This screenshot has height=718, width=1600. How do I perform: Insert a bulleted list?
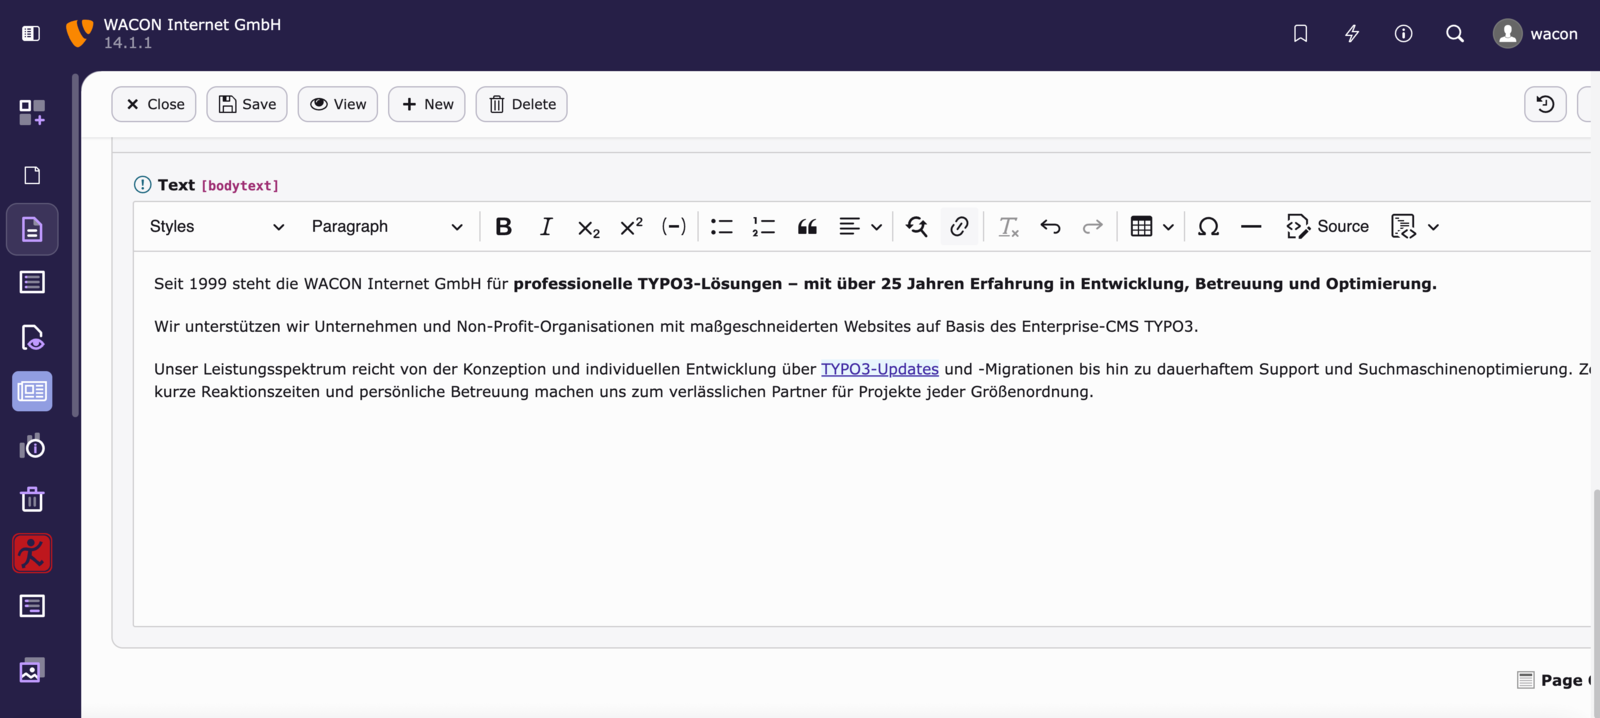721,227
